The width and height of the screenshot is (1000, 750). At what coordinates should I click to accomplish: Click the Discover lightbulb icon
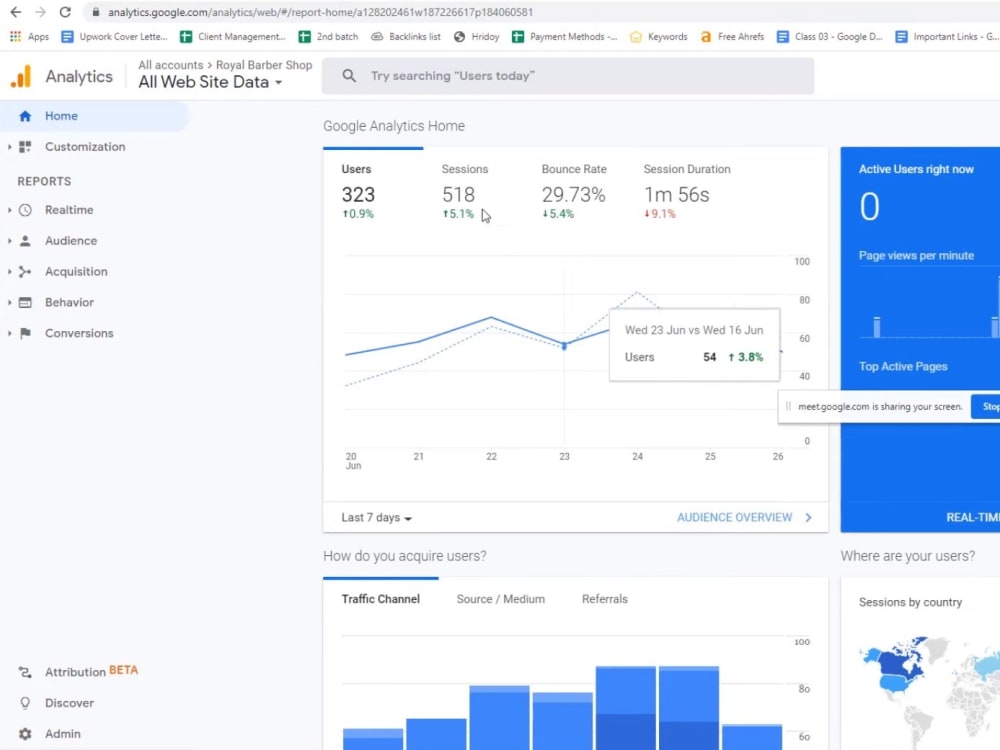click(x=25, y=703)
